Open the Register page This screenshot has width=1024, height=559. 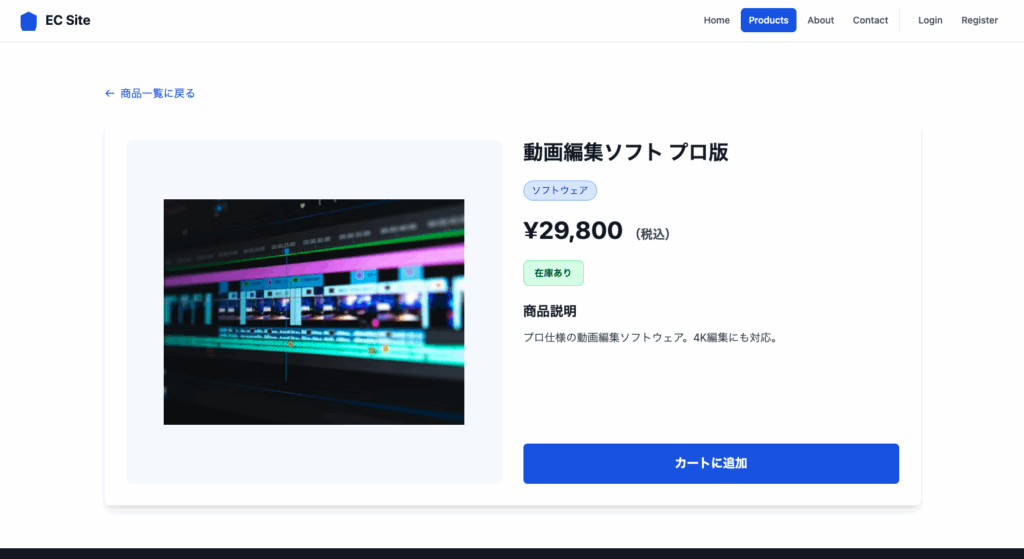[x=979, y=21]
